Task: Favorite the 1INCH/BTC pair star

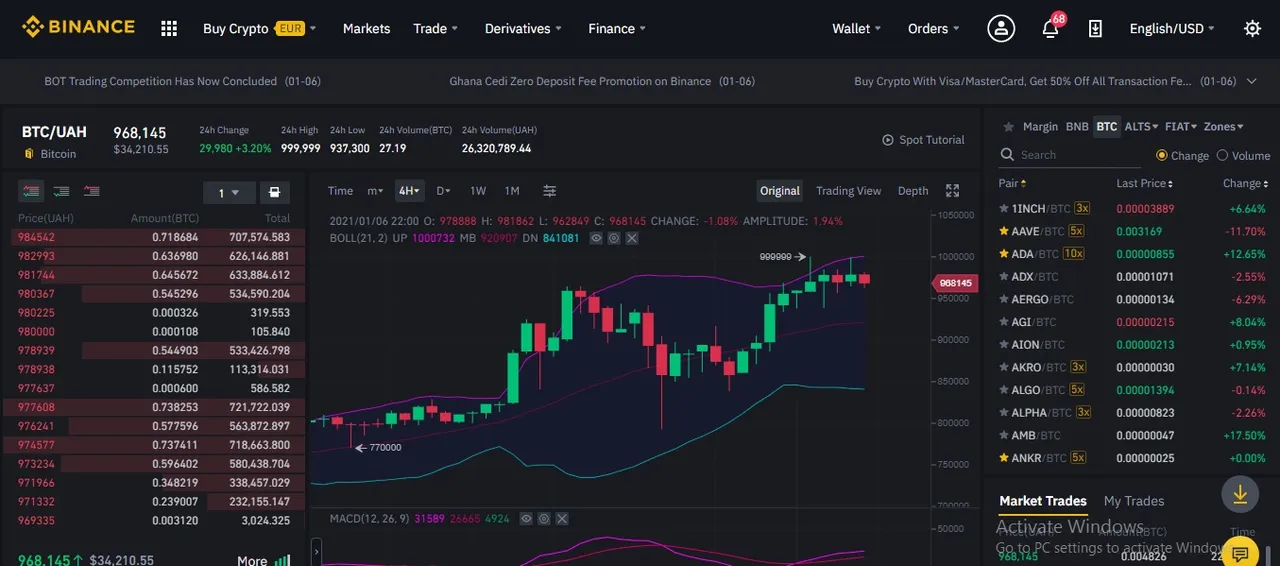Action: coord(1004,209)
